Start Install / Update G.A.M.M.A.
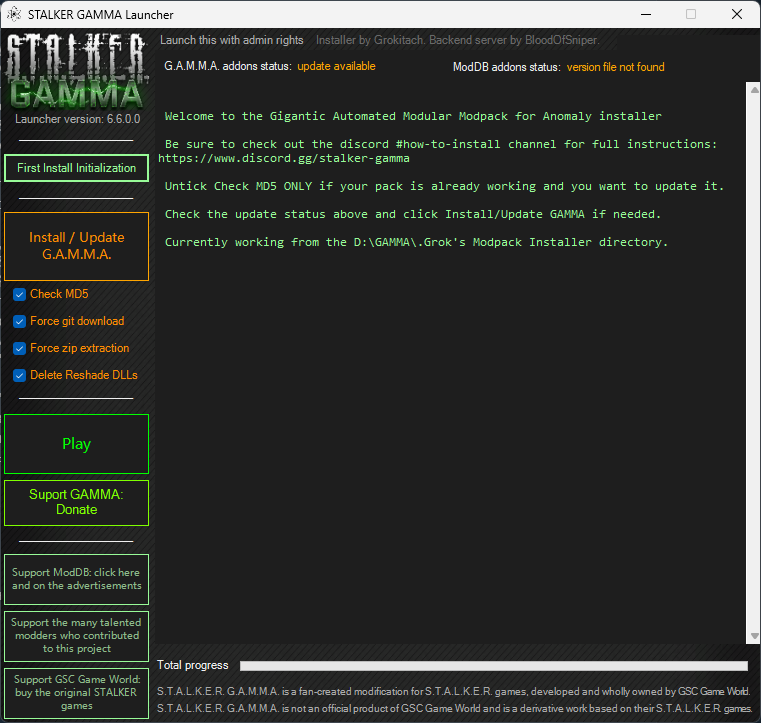 (x=76, y=246)
